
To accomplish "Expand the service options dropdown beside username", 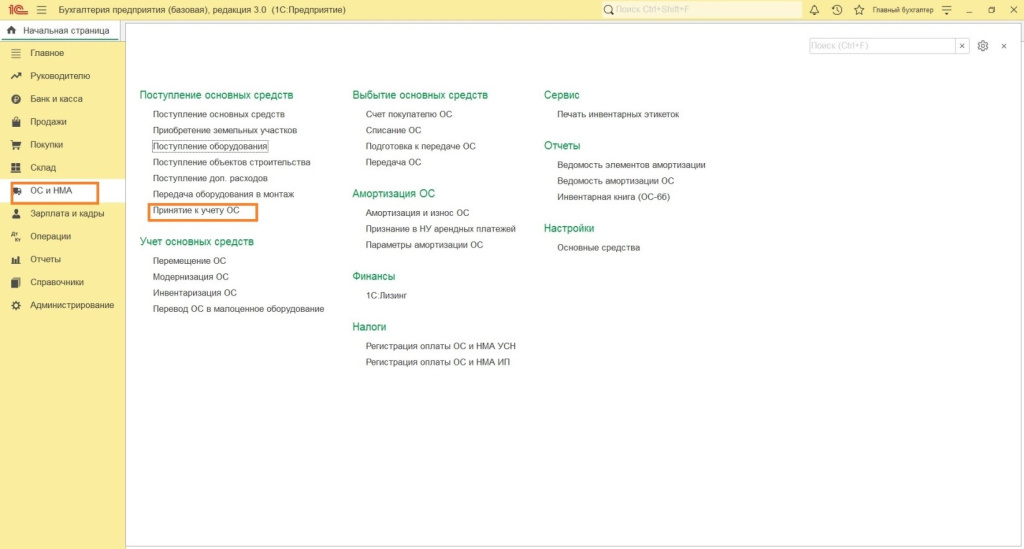I will (x=948, y=10).
